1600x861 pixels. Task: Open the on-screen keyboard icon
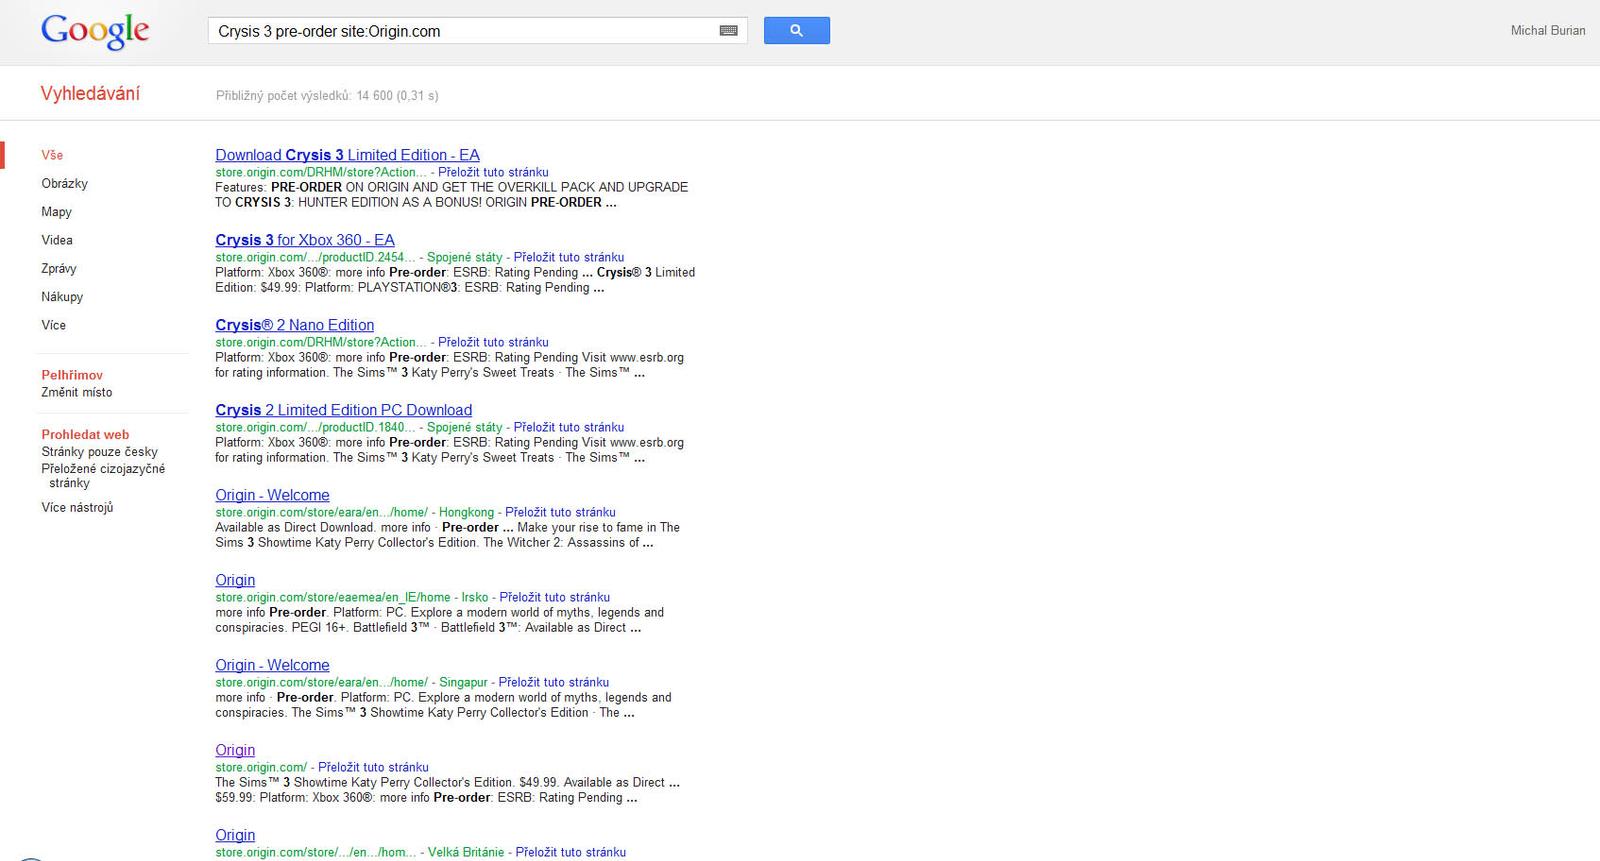tap(728, 31)
